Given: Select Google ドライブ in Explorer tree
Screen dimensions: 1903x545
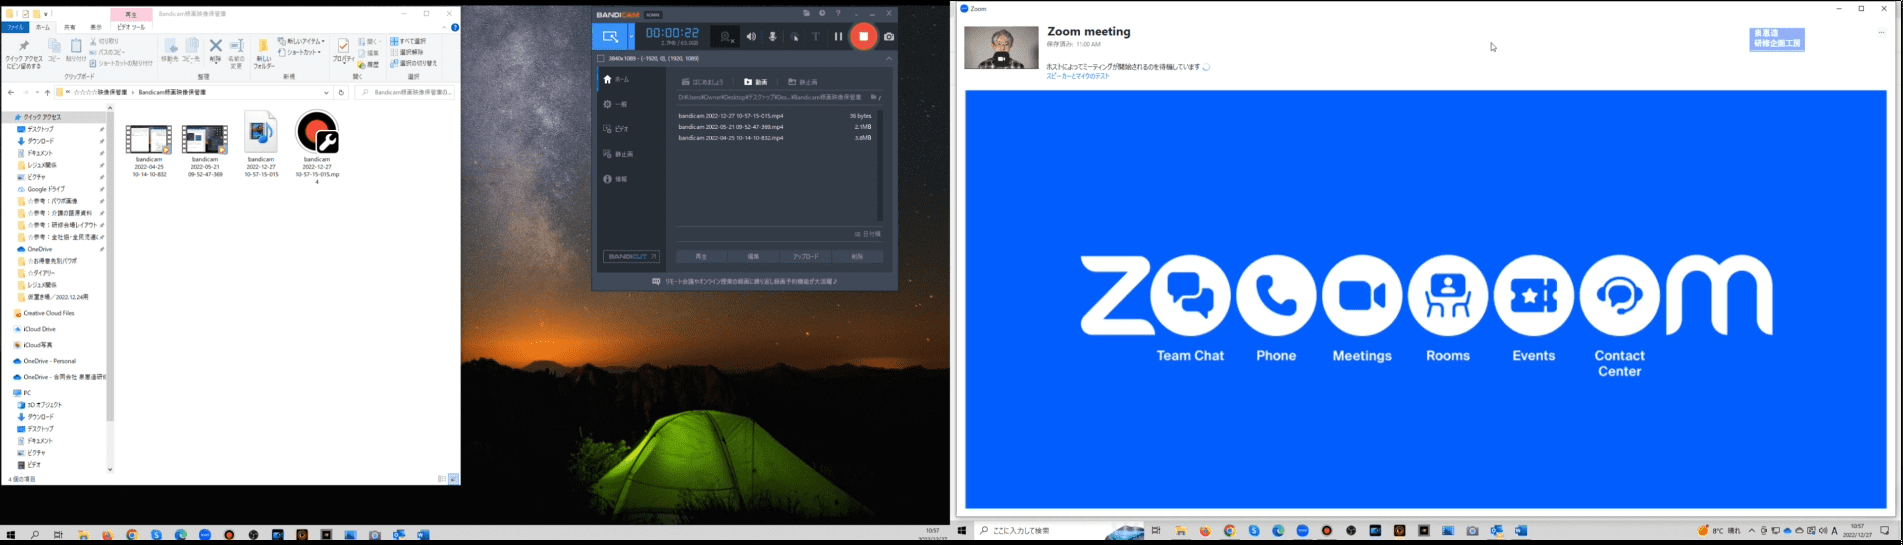Looking at the screenshot, I should pyautogui.click(x=46, y=189).
